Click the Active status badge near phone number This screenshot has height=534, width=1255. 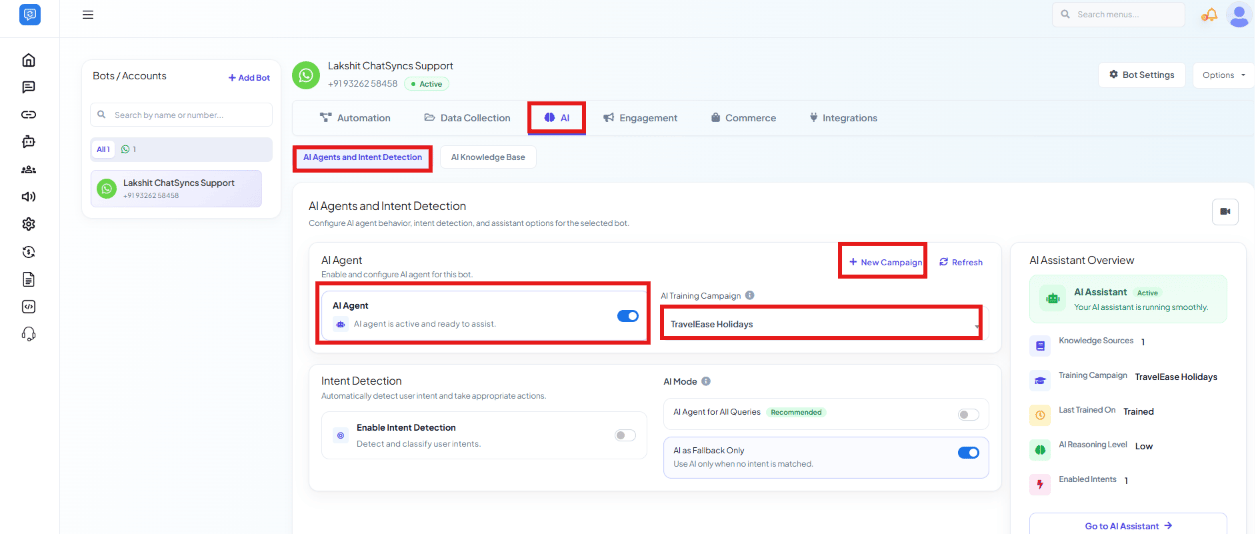[427, 84]
